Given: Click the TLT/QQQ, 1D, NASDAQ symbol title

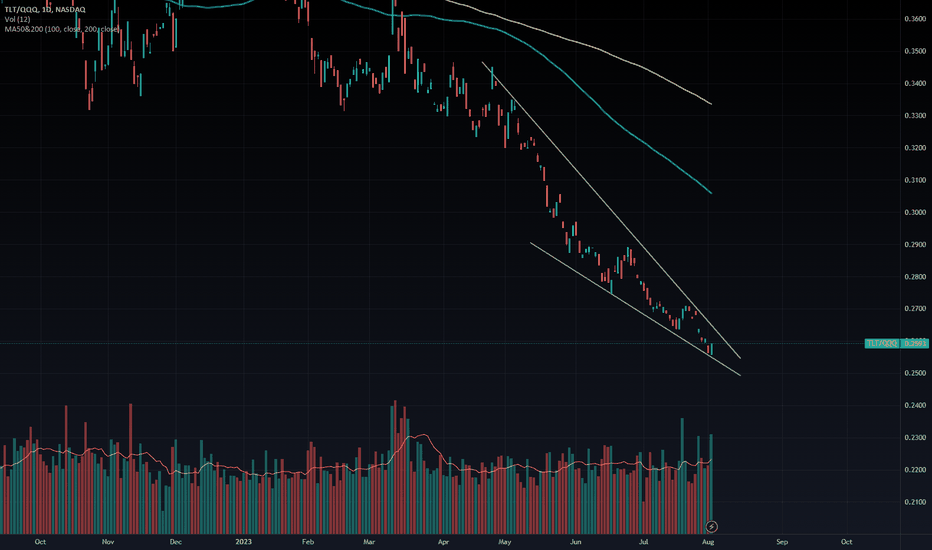Looking at the screenshot, I should 45,10.
